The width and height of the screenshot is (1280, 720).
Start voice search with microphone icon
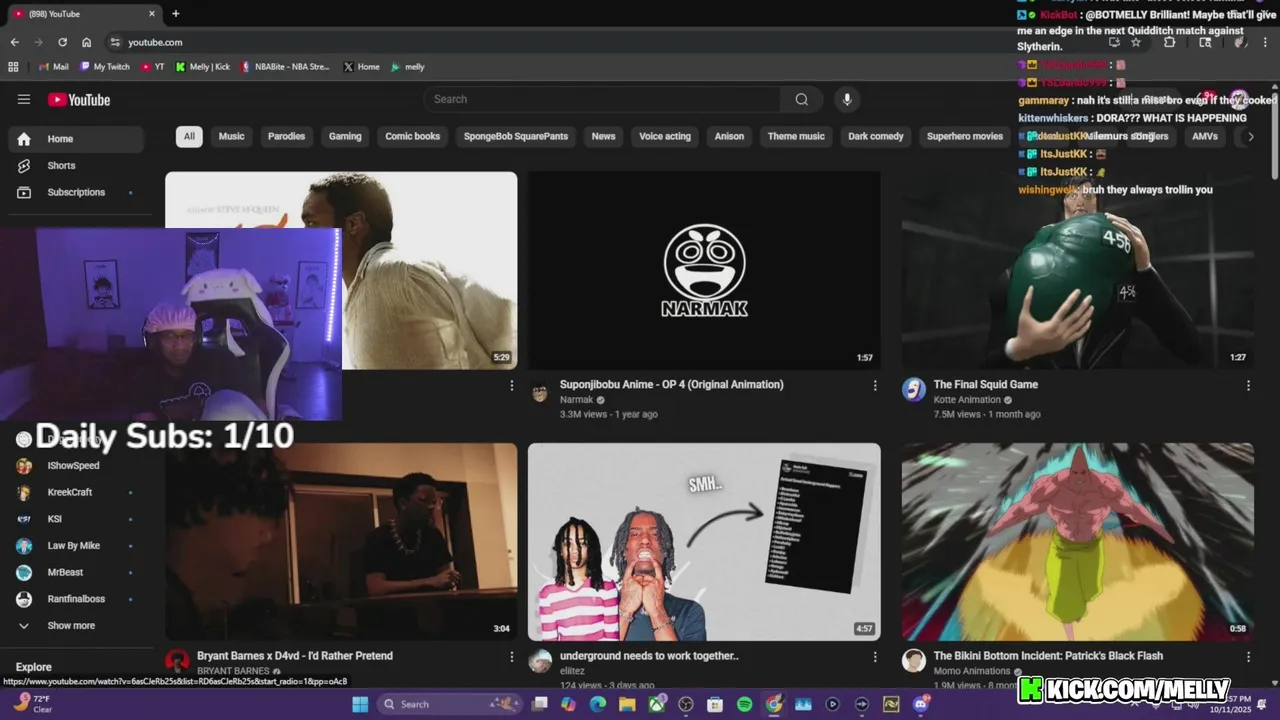[847, 99]
